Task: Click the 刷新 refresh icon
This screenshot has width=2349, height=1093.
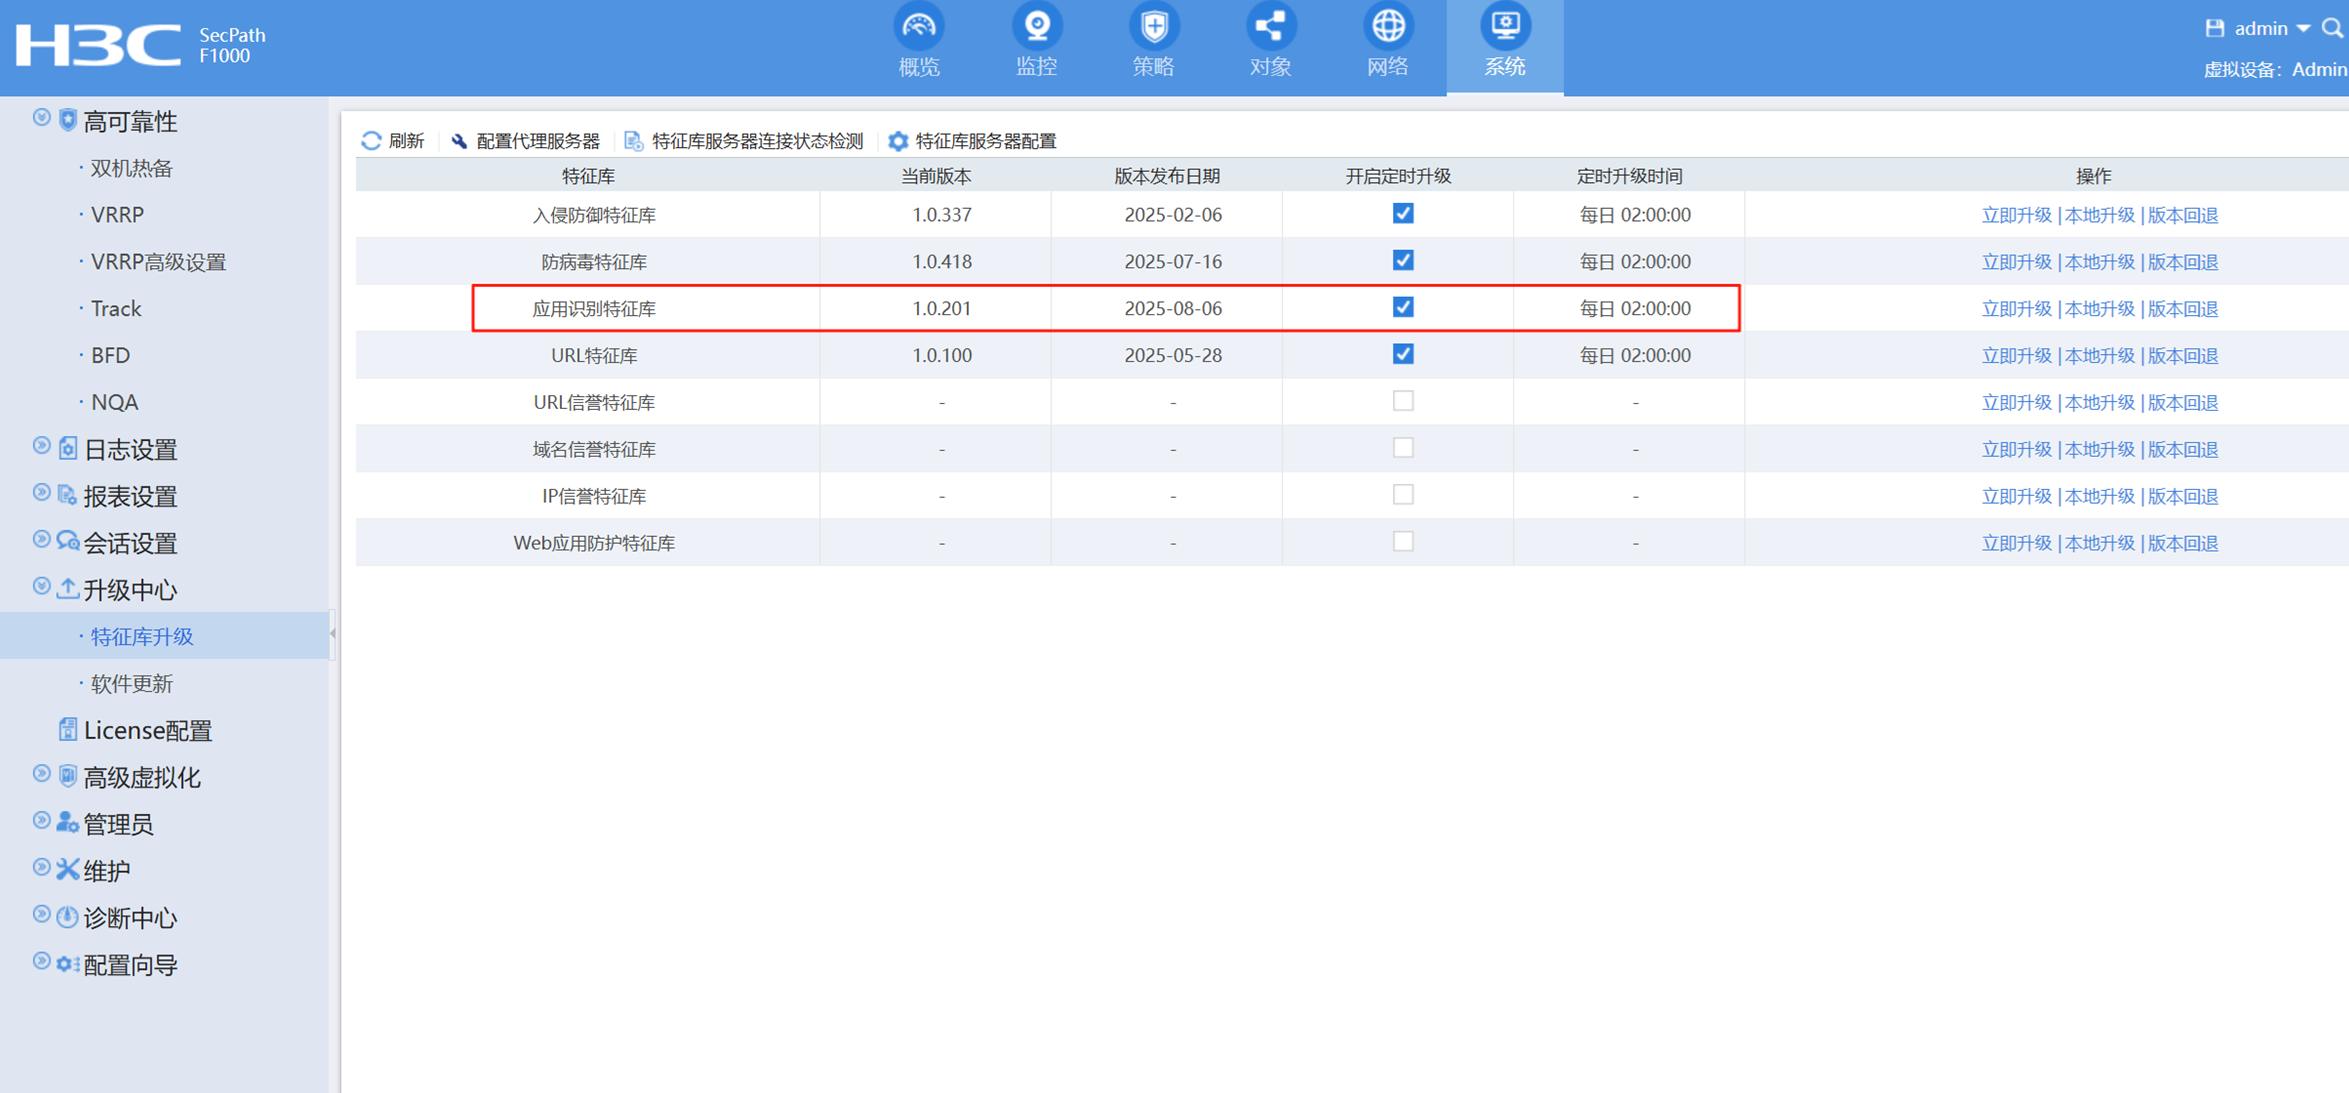Action: [x=372, y=141]
